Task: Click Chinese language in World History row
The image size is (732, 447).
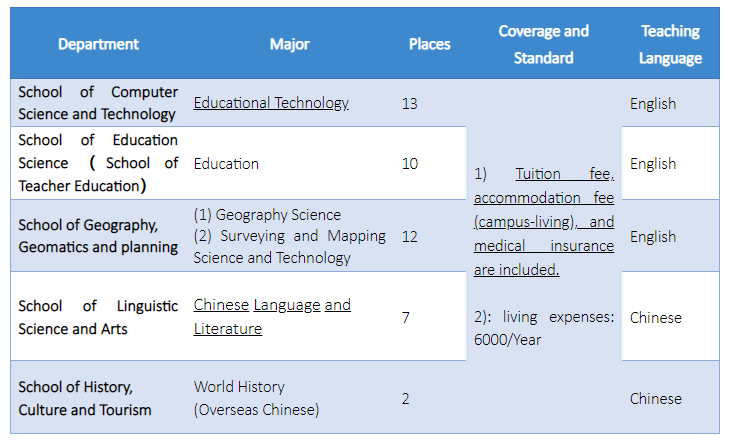Action: [655, 398]
